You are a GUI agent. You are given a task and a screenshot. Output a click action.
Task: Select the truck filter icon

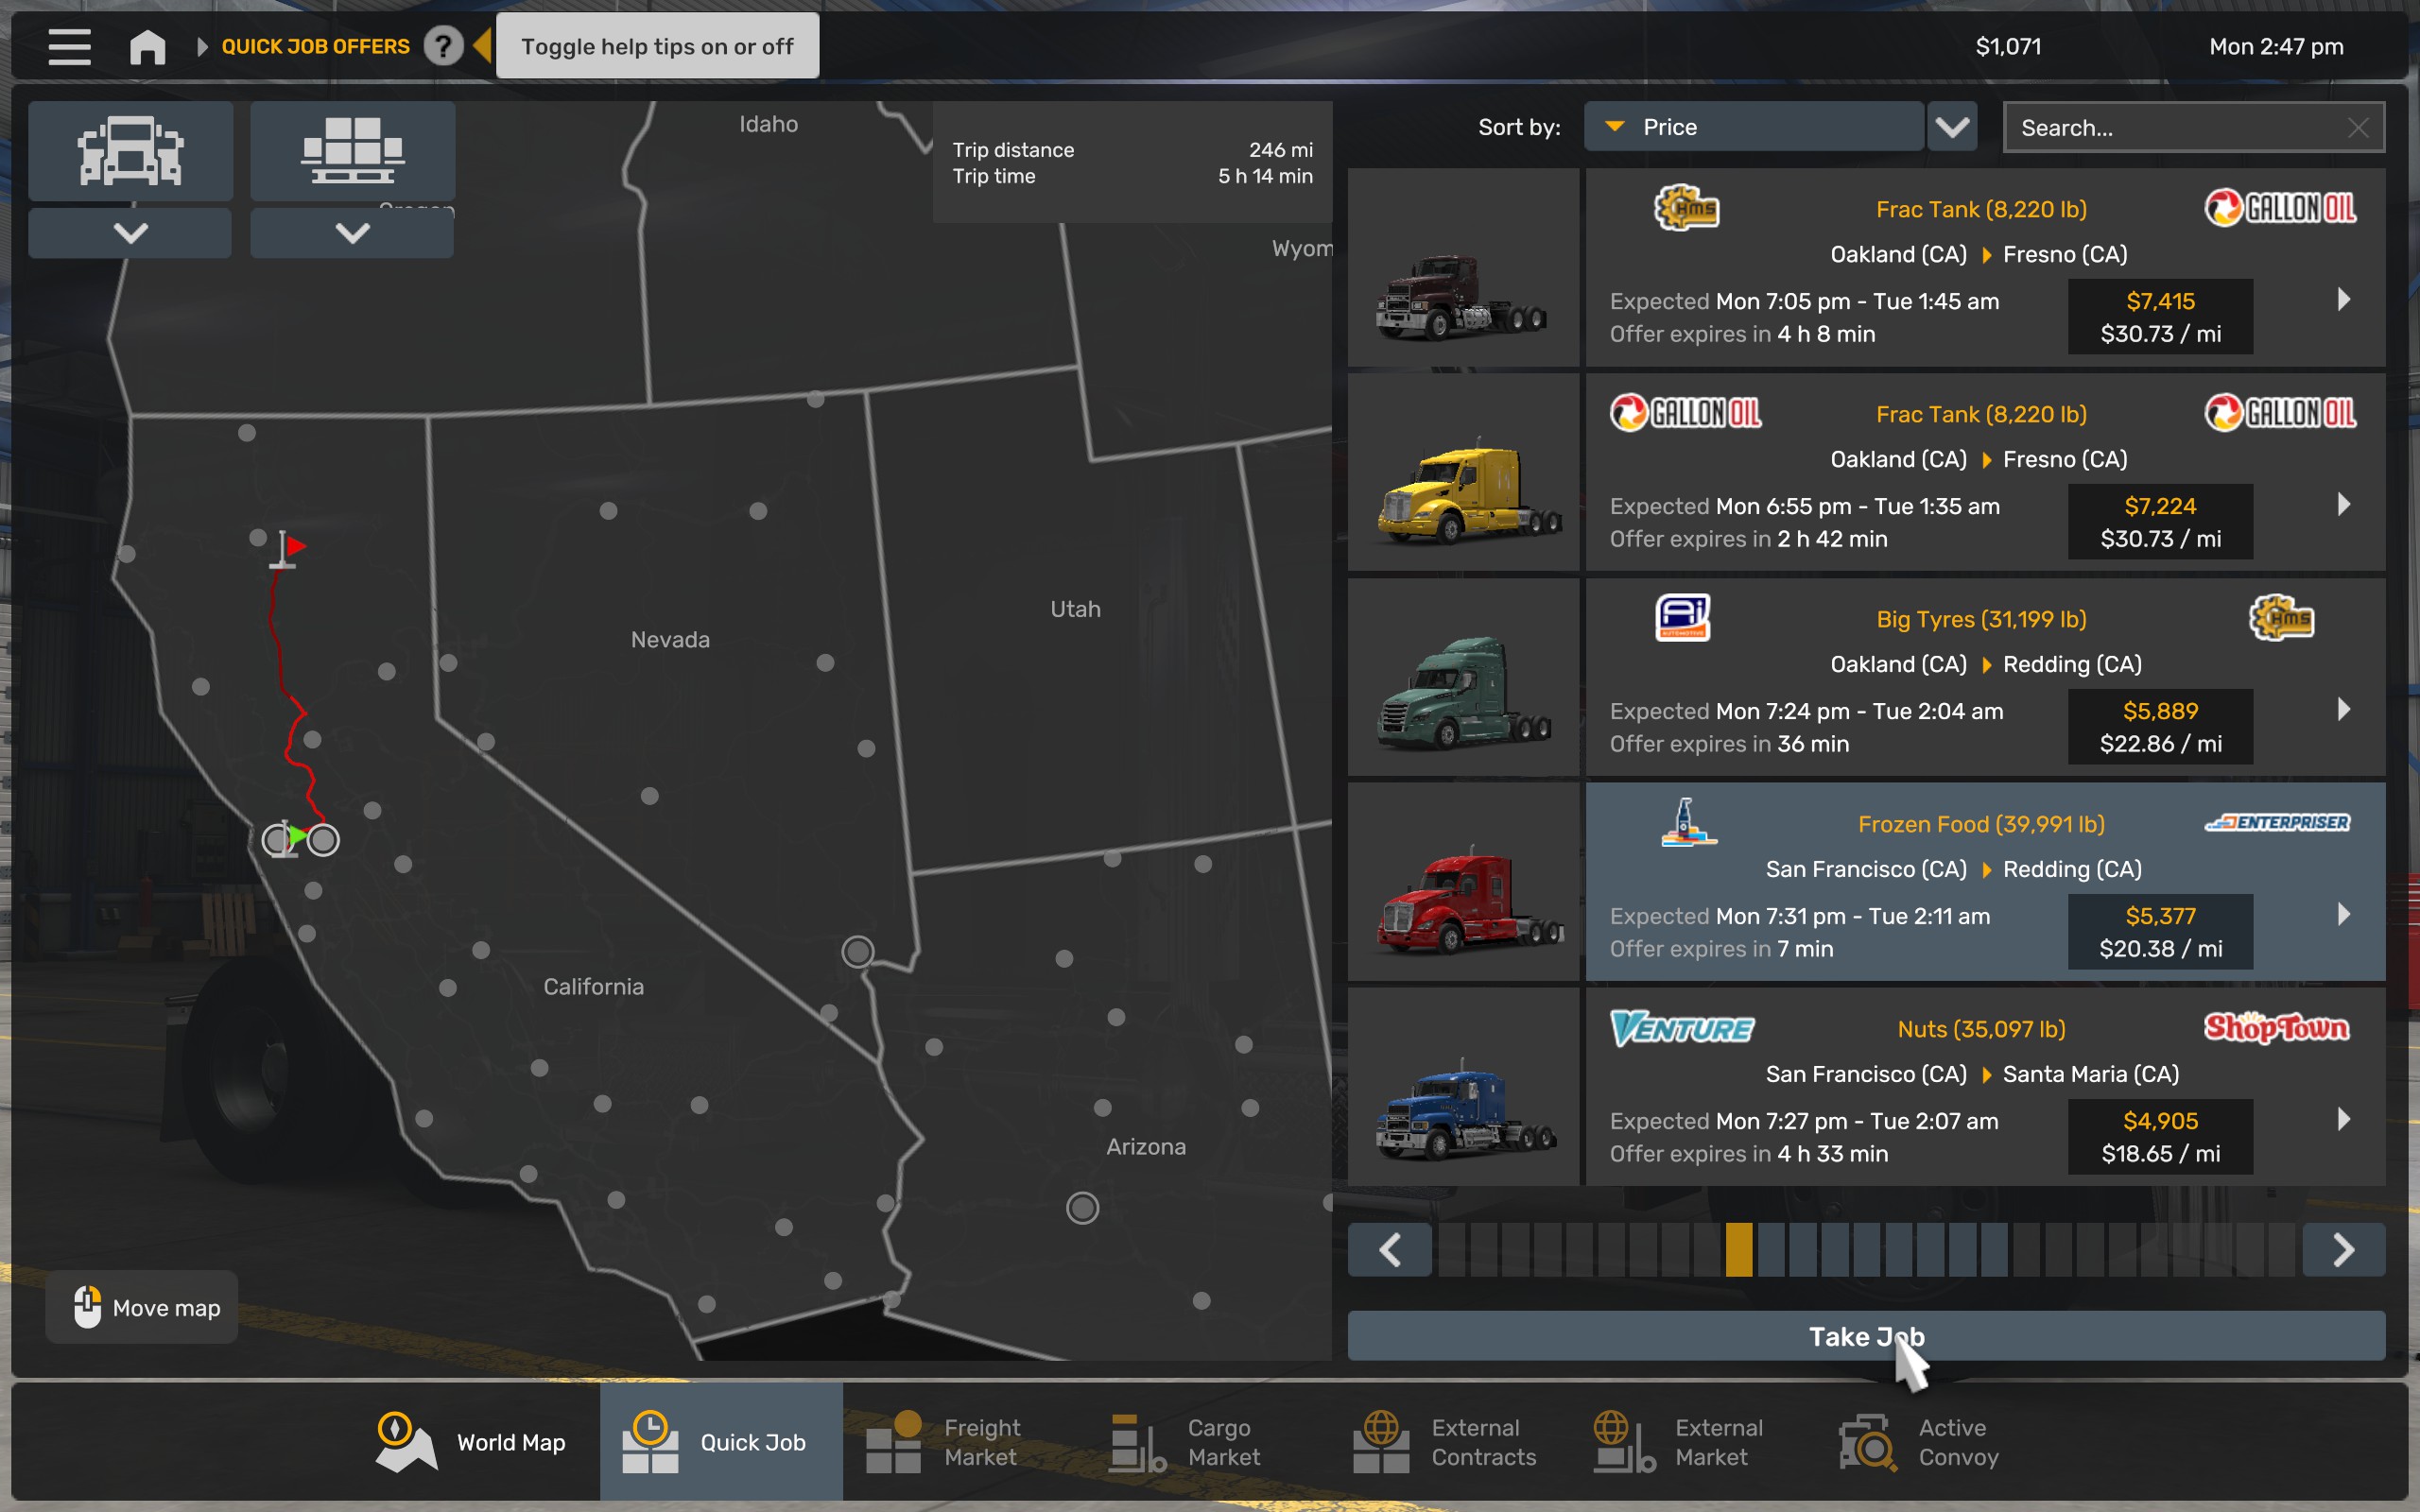click(131, 151)
